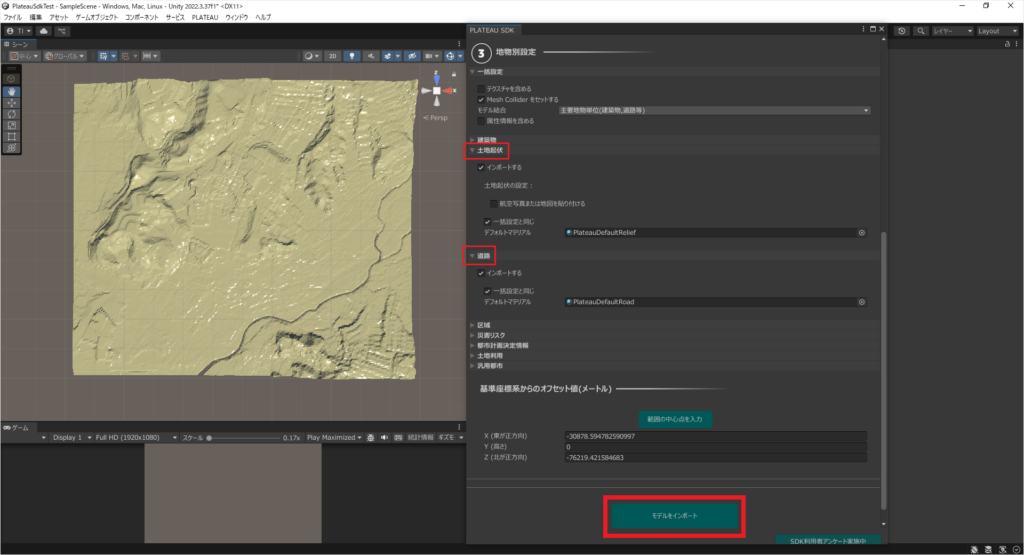Toggle scene audio icon
This screenshot has height=555, width=1024.
point(371,56)
